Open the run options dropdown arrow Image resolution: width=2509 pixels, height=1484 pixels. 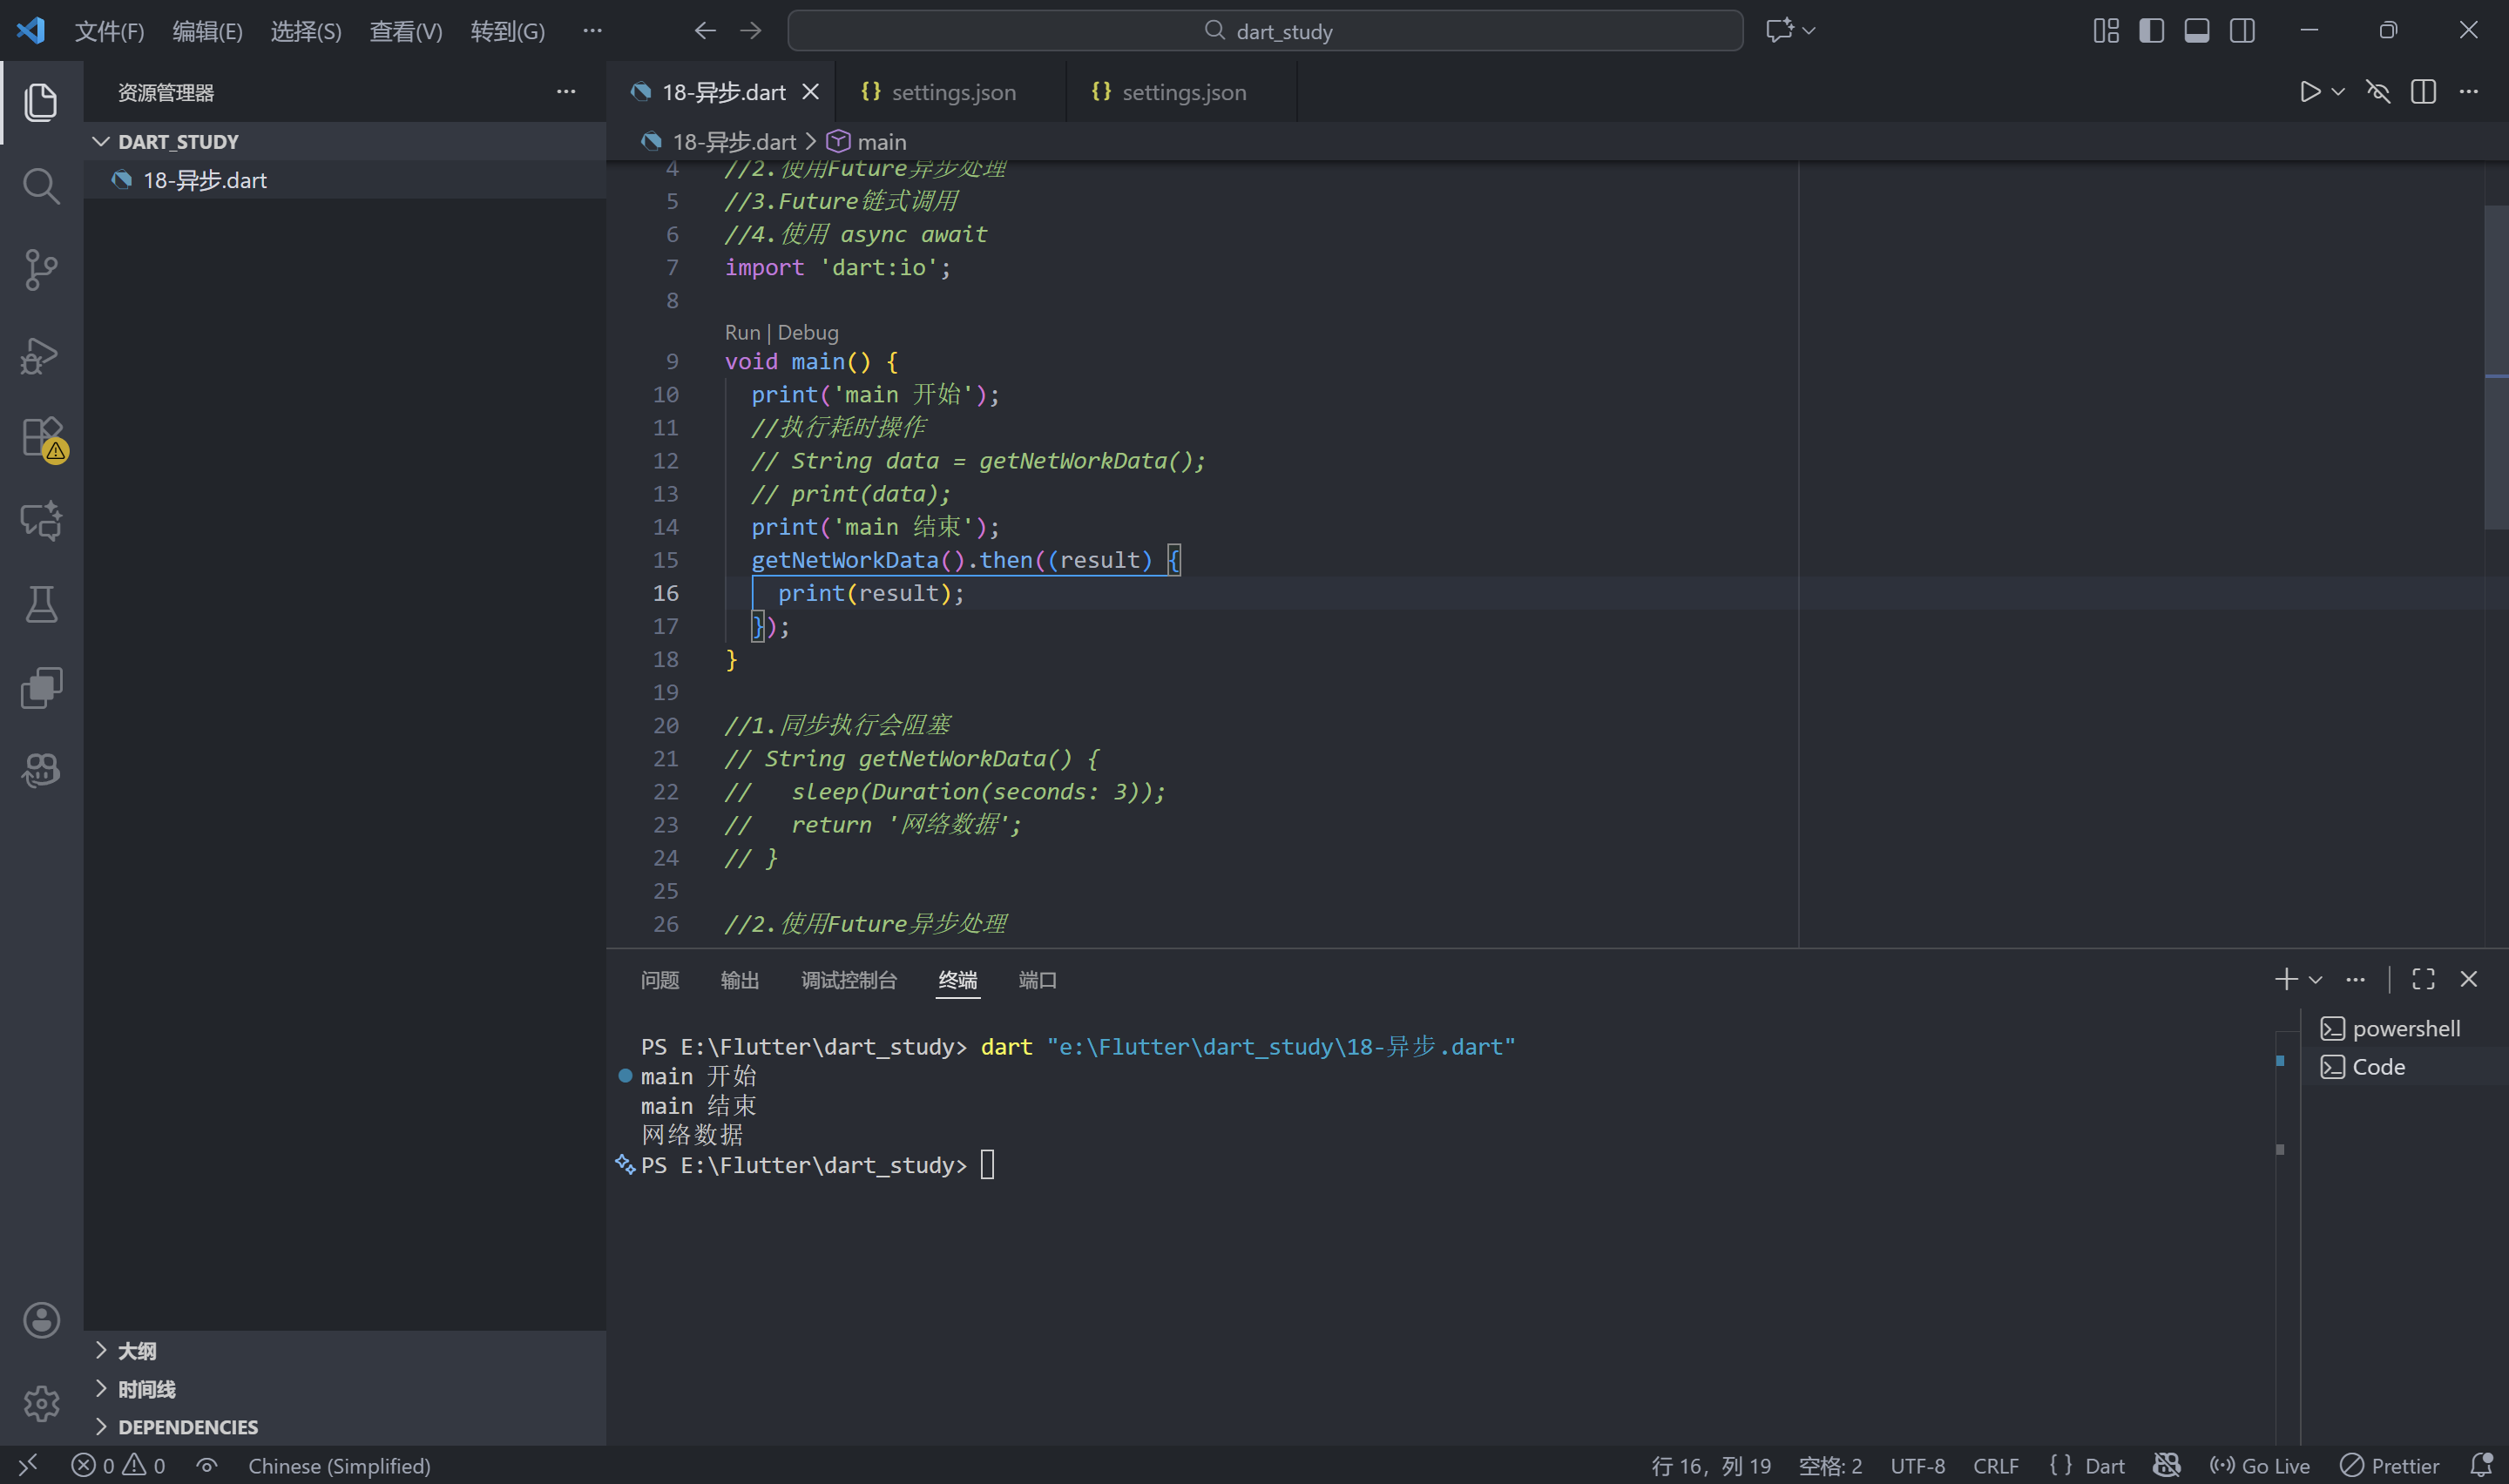coord(2338,92)
